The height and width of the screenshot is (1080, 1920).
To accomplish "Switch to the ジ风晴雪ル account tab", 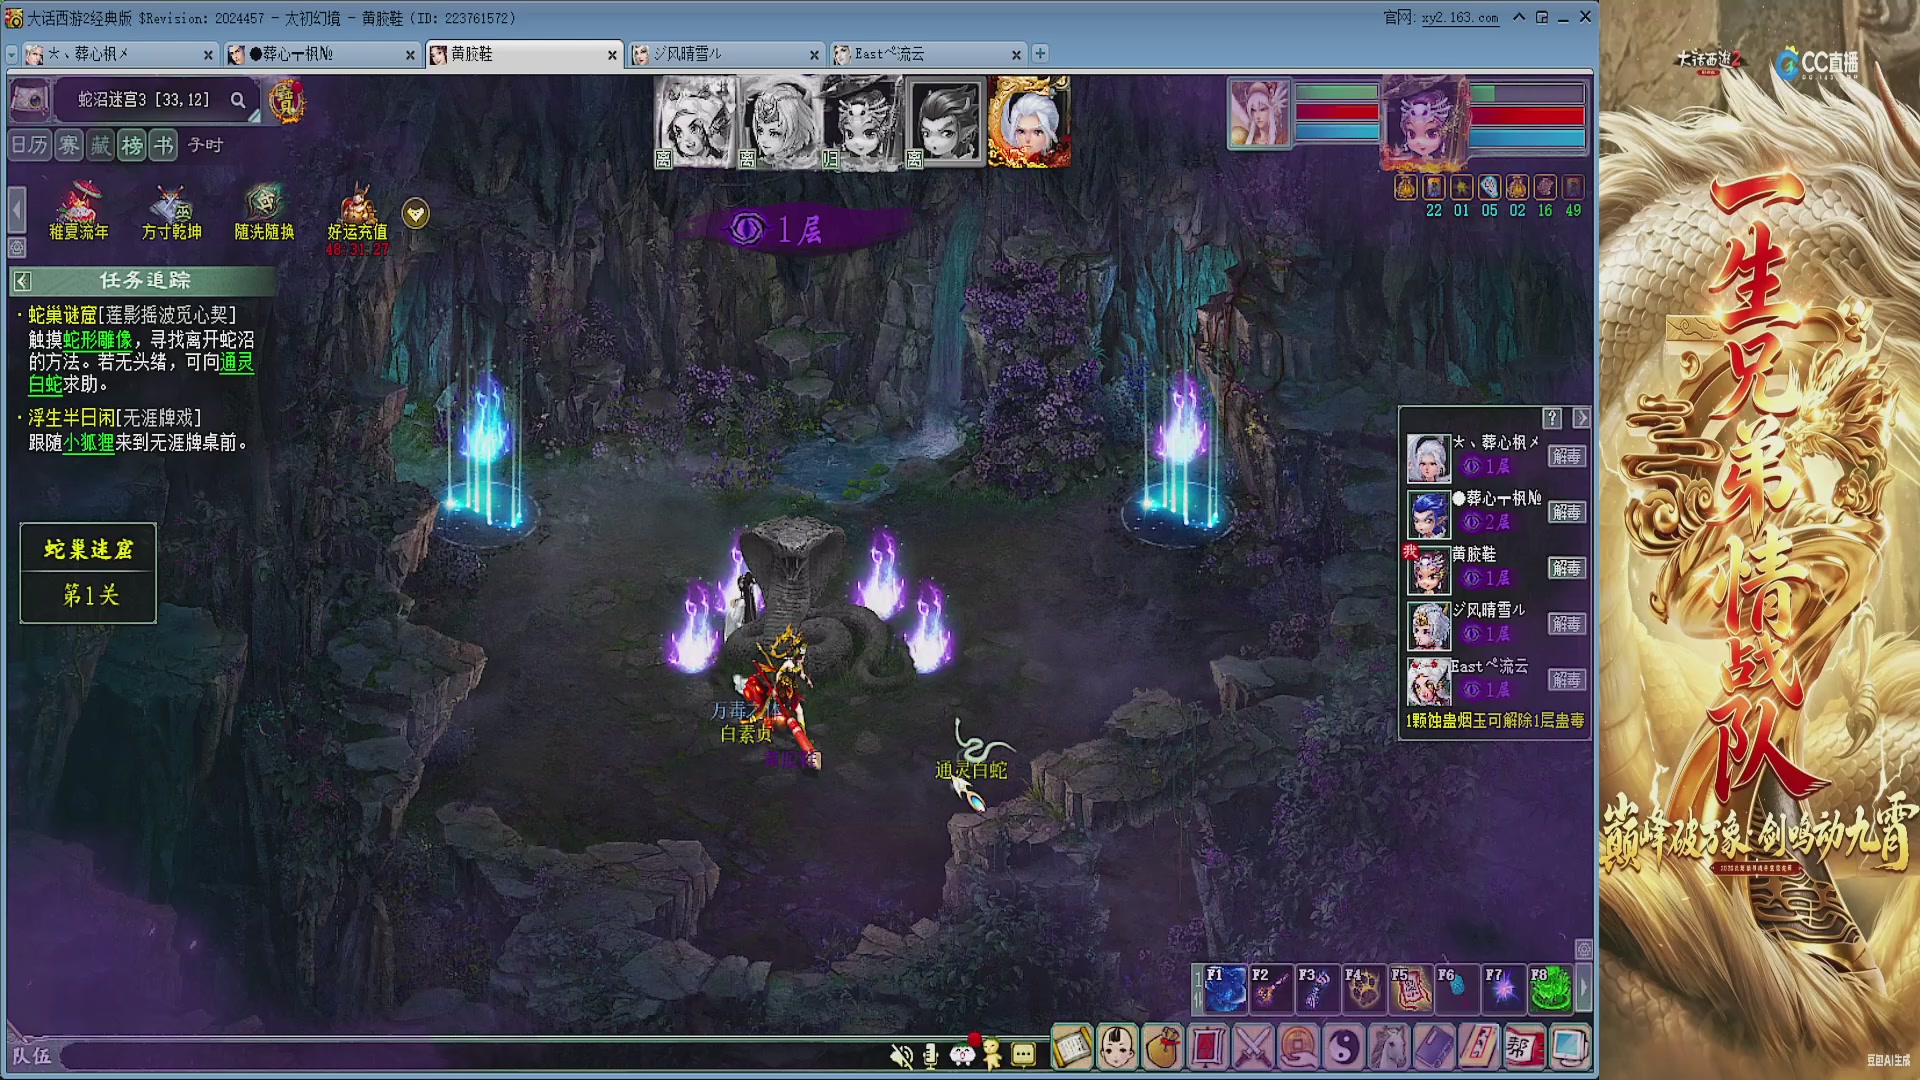I will [x=726, y=54].
